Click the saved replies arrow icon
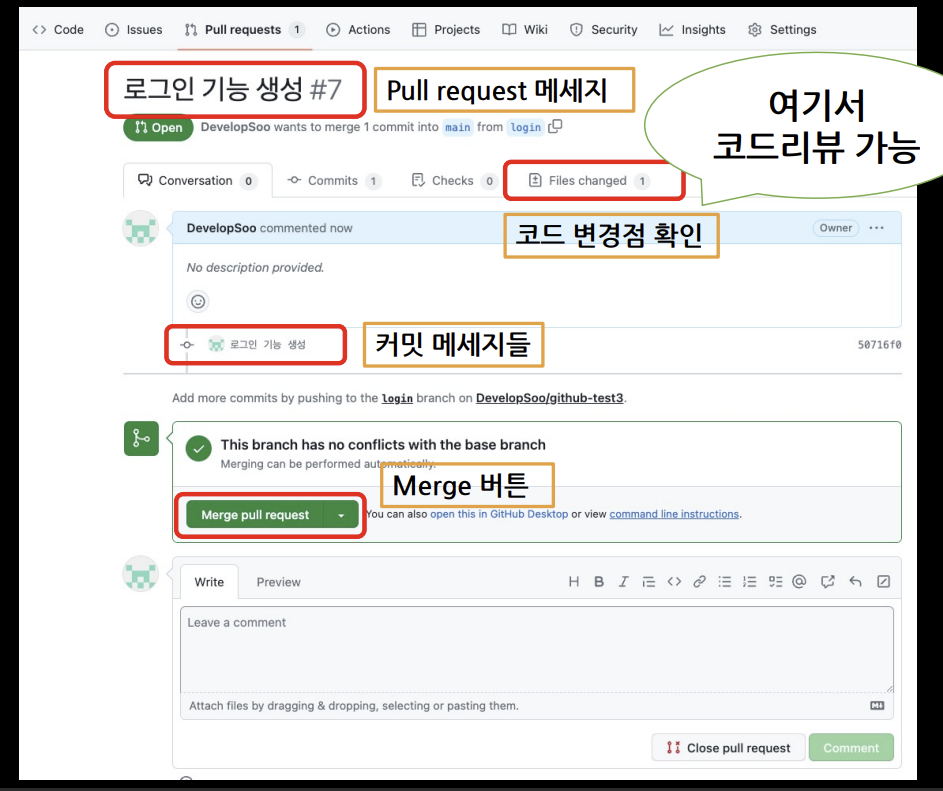The image size is (943, 791). pos(855,582)
